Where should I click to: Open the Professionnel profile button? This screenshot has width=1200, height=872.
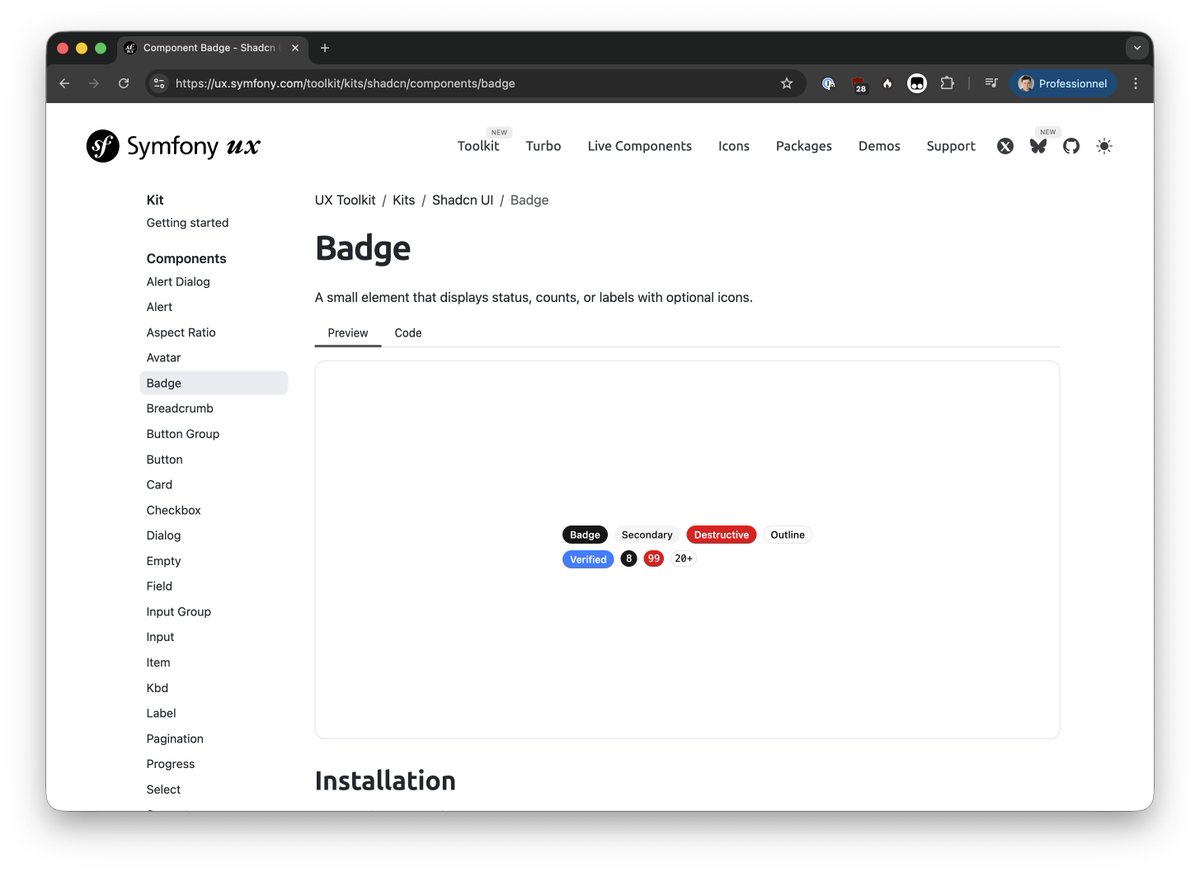tap(1063, 84)
